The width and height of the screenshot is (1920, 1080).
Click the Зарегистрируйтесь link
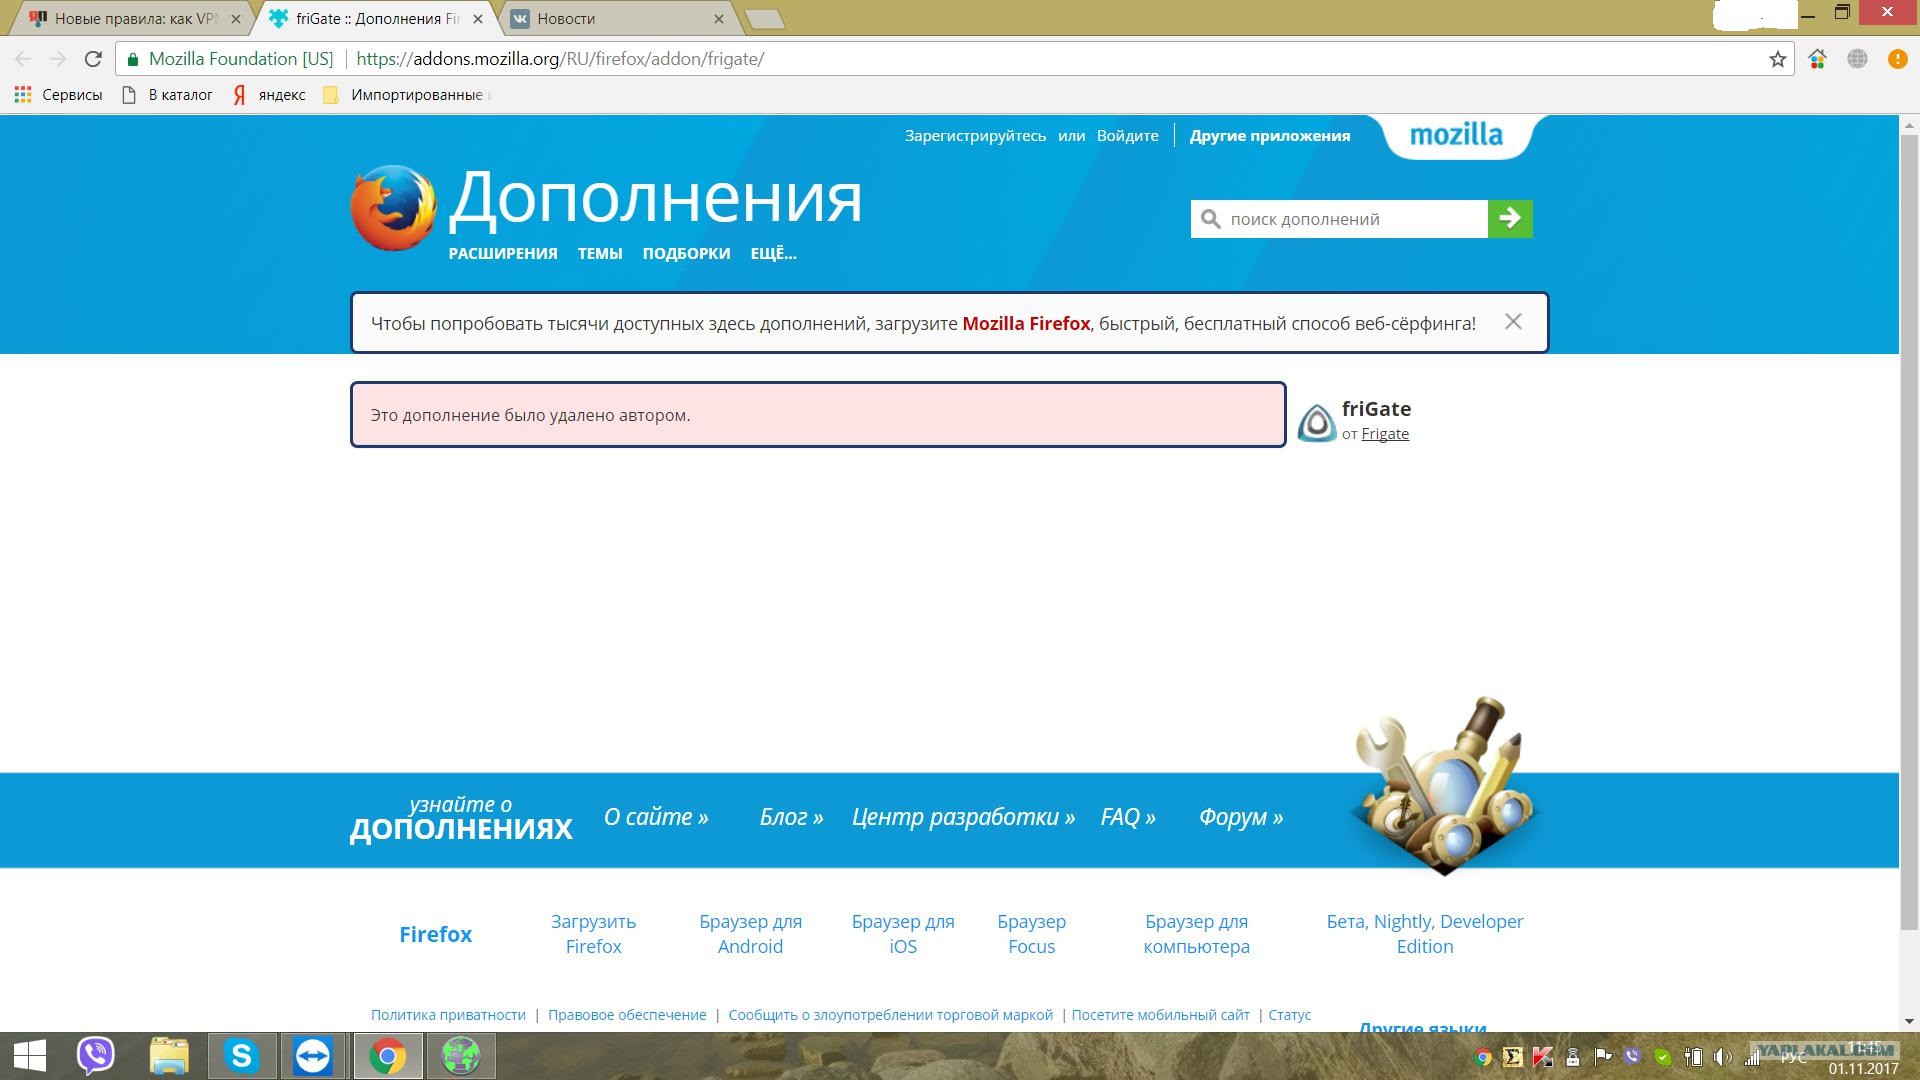tap(975, 136)
